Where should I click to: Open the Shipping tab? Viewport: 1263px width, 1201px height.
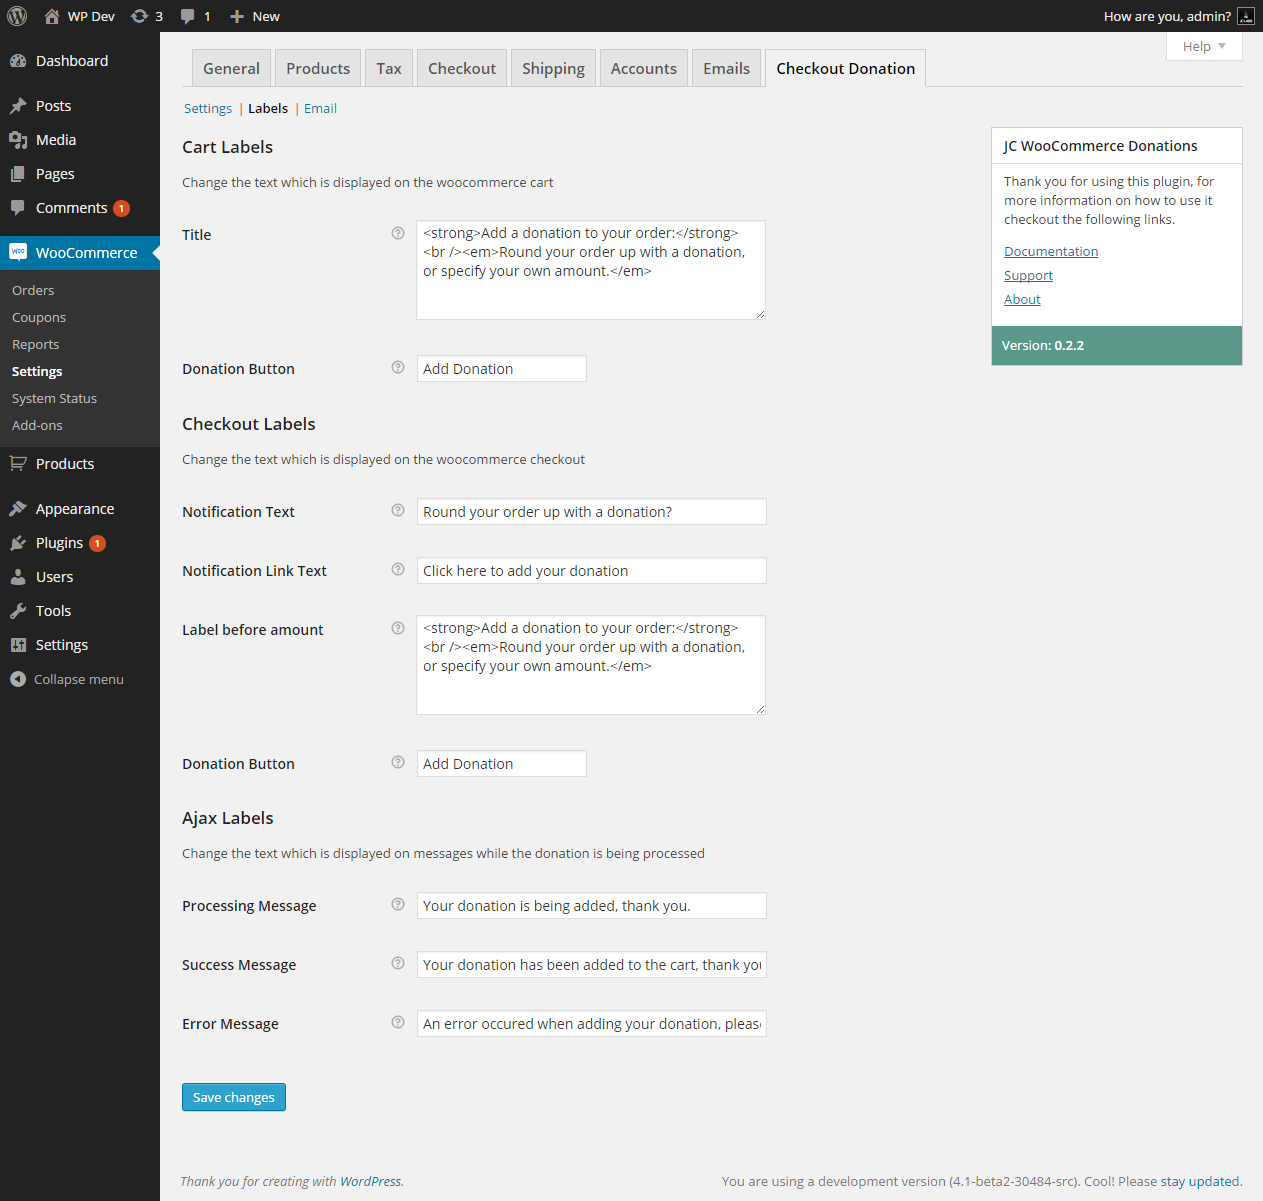(x=553, y=68)
